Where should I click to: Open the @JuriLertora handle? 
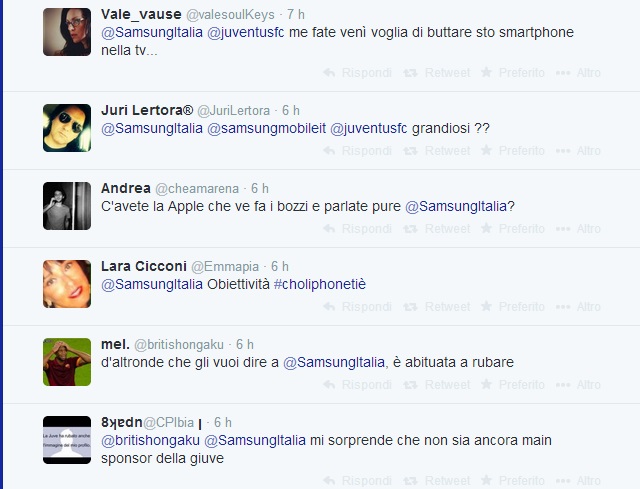coord(233,111)
